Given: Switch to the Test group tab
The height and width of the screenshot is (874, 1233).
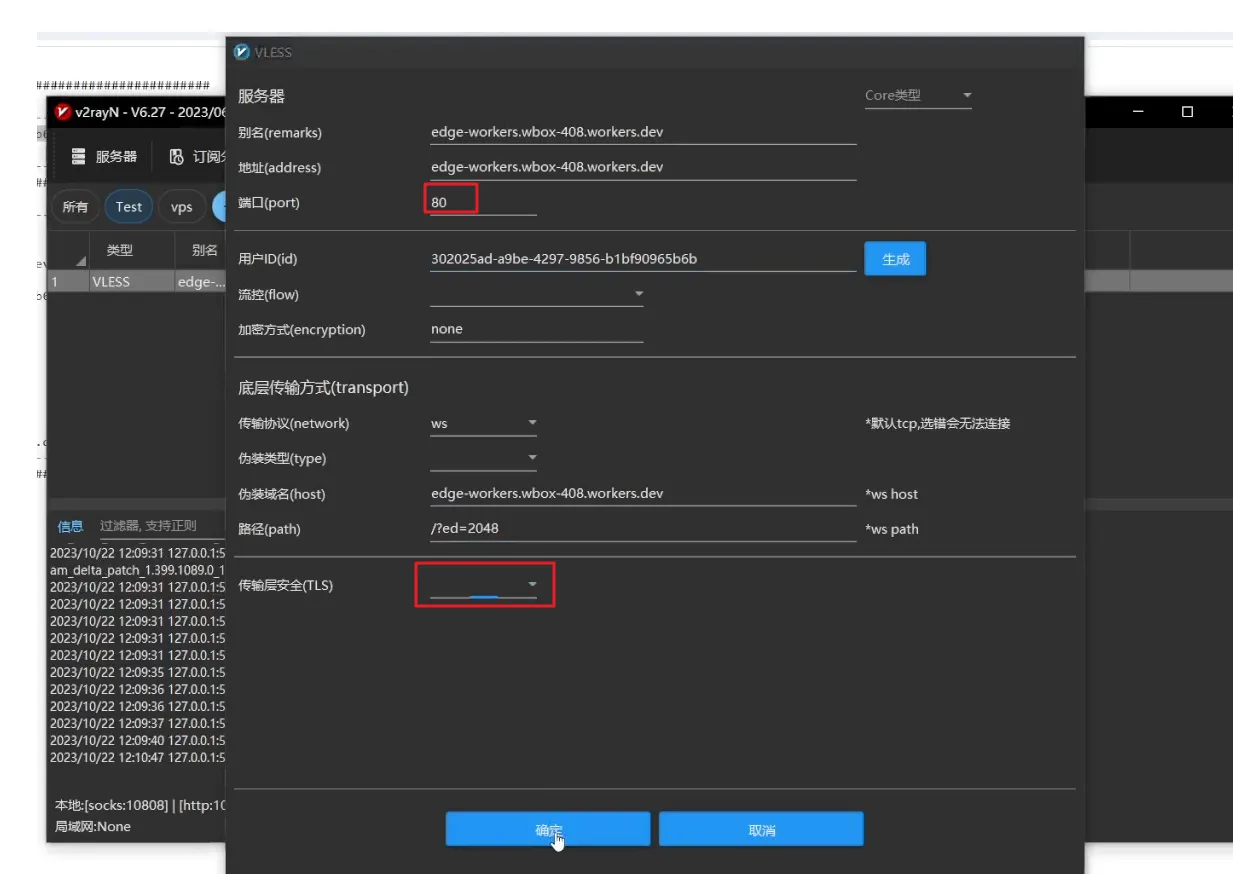Looking at the screenshot, I should (x=129, y=207).
